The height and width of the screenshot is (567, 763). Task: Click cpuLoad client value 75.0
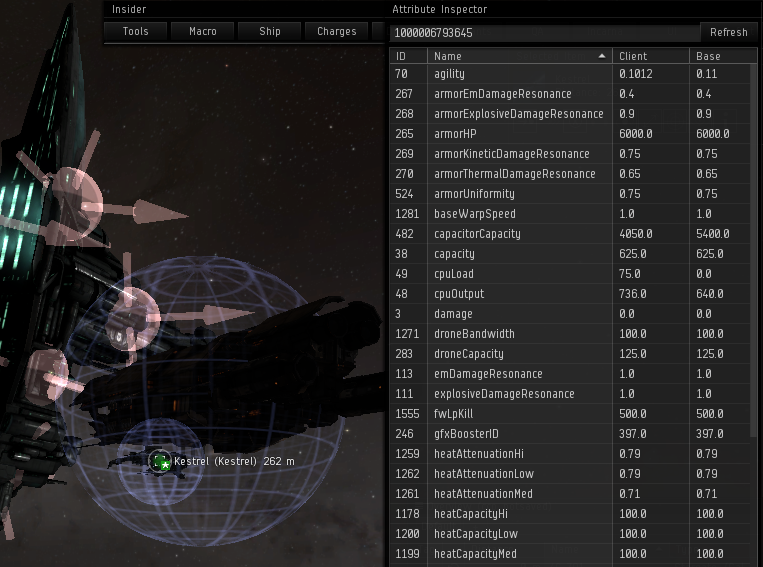click(x=630, y=274)
